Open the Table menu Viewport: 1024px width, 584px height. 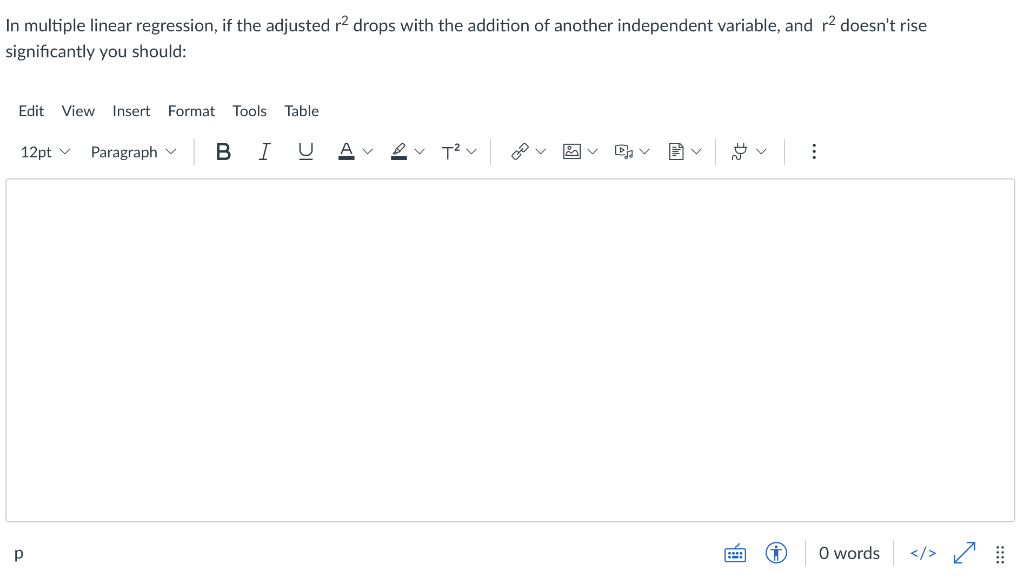[x=302, y=111]
